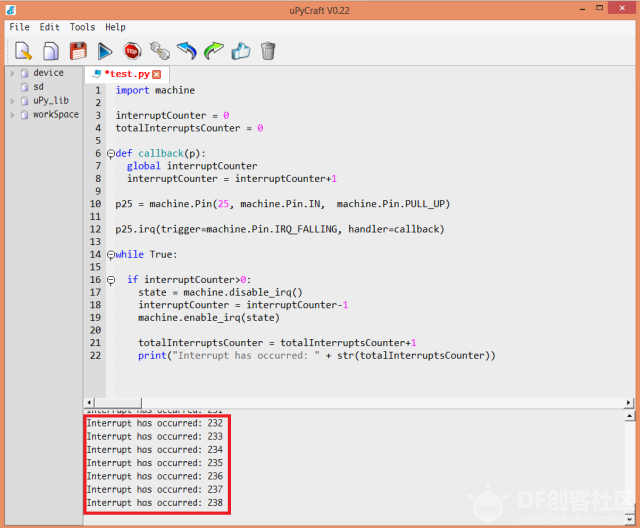This screenshot has height=528, width=640.
Task: Collapse the def callback code fold
Action: click(x=111, y=154)
